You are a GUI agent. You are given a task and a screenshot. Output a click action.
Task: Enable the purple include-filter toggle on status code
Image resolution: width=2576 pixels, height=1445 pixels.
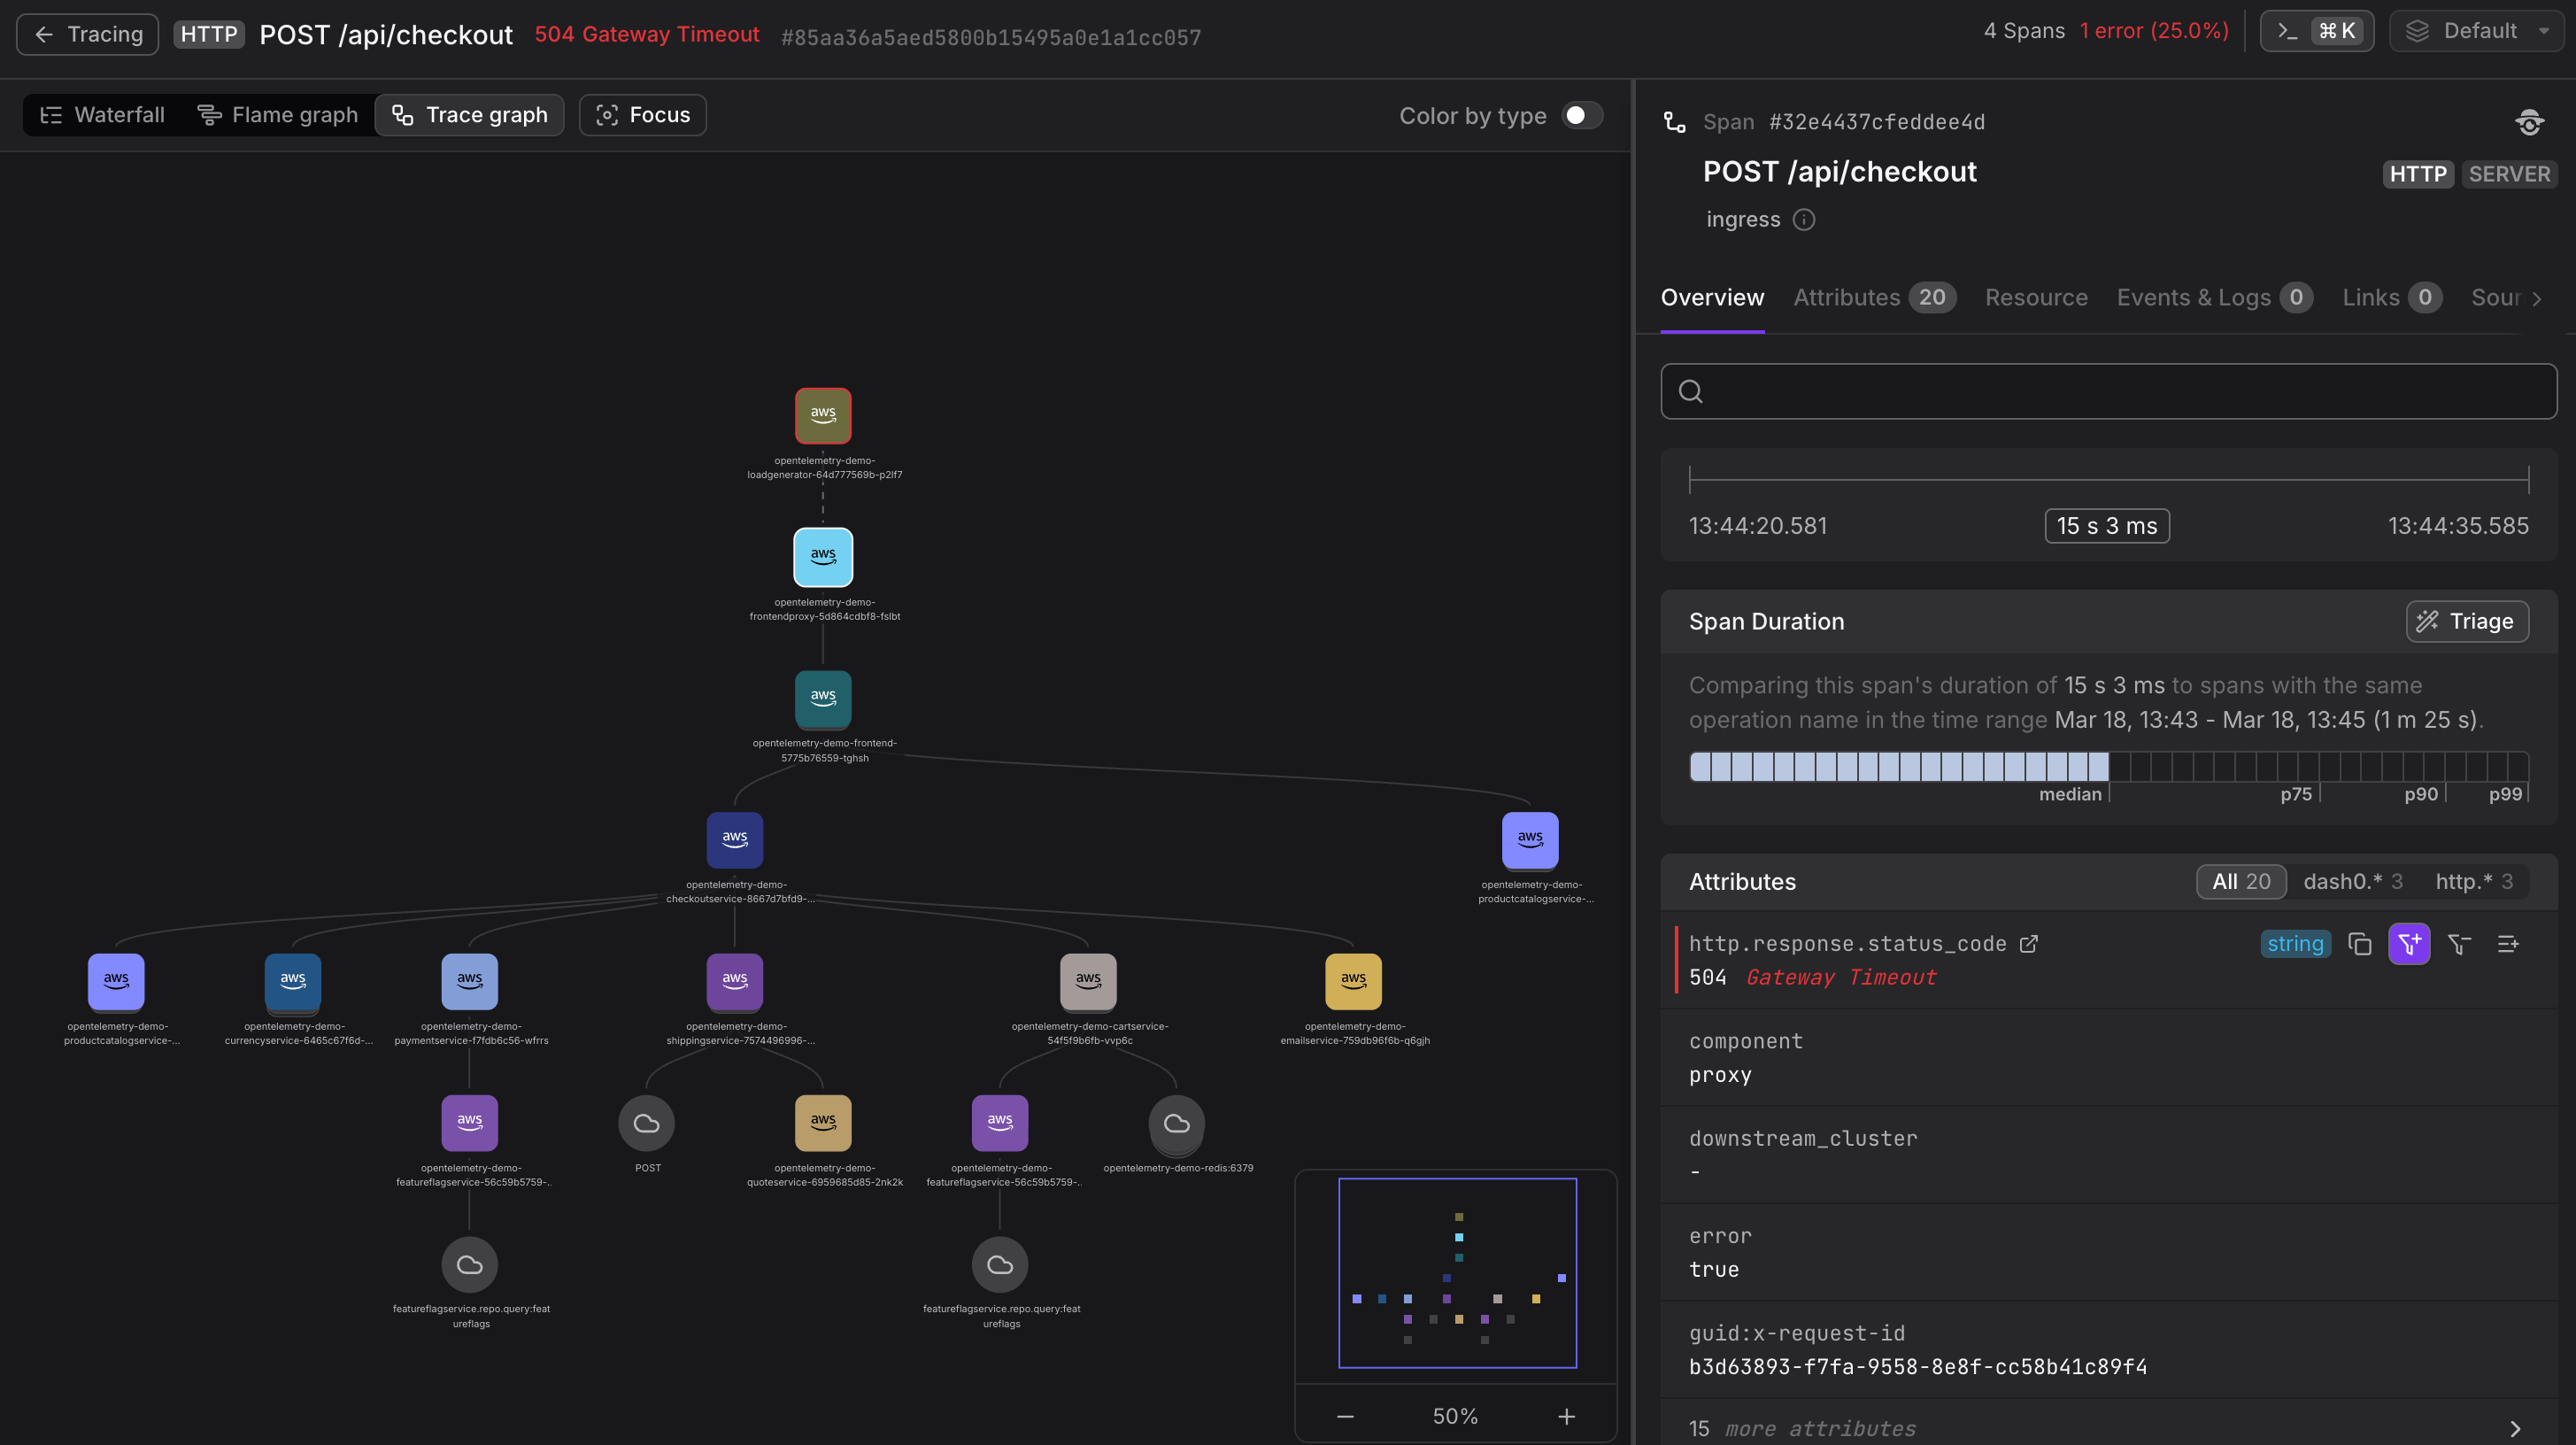[2409, 943]
